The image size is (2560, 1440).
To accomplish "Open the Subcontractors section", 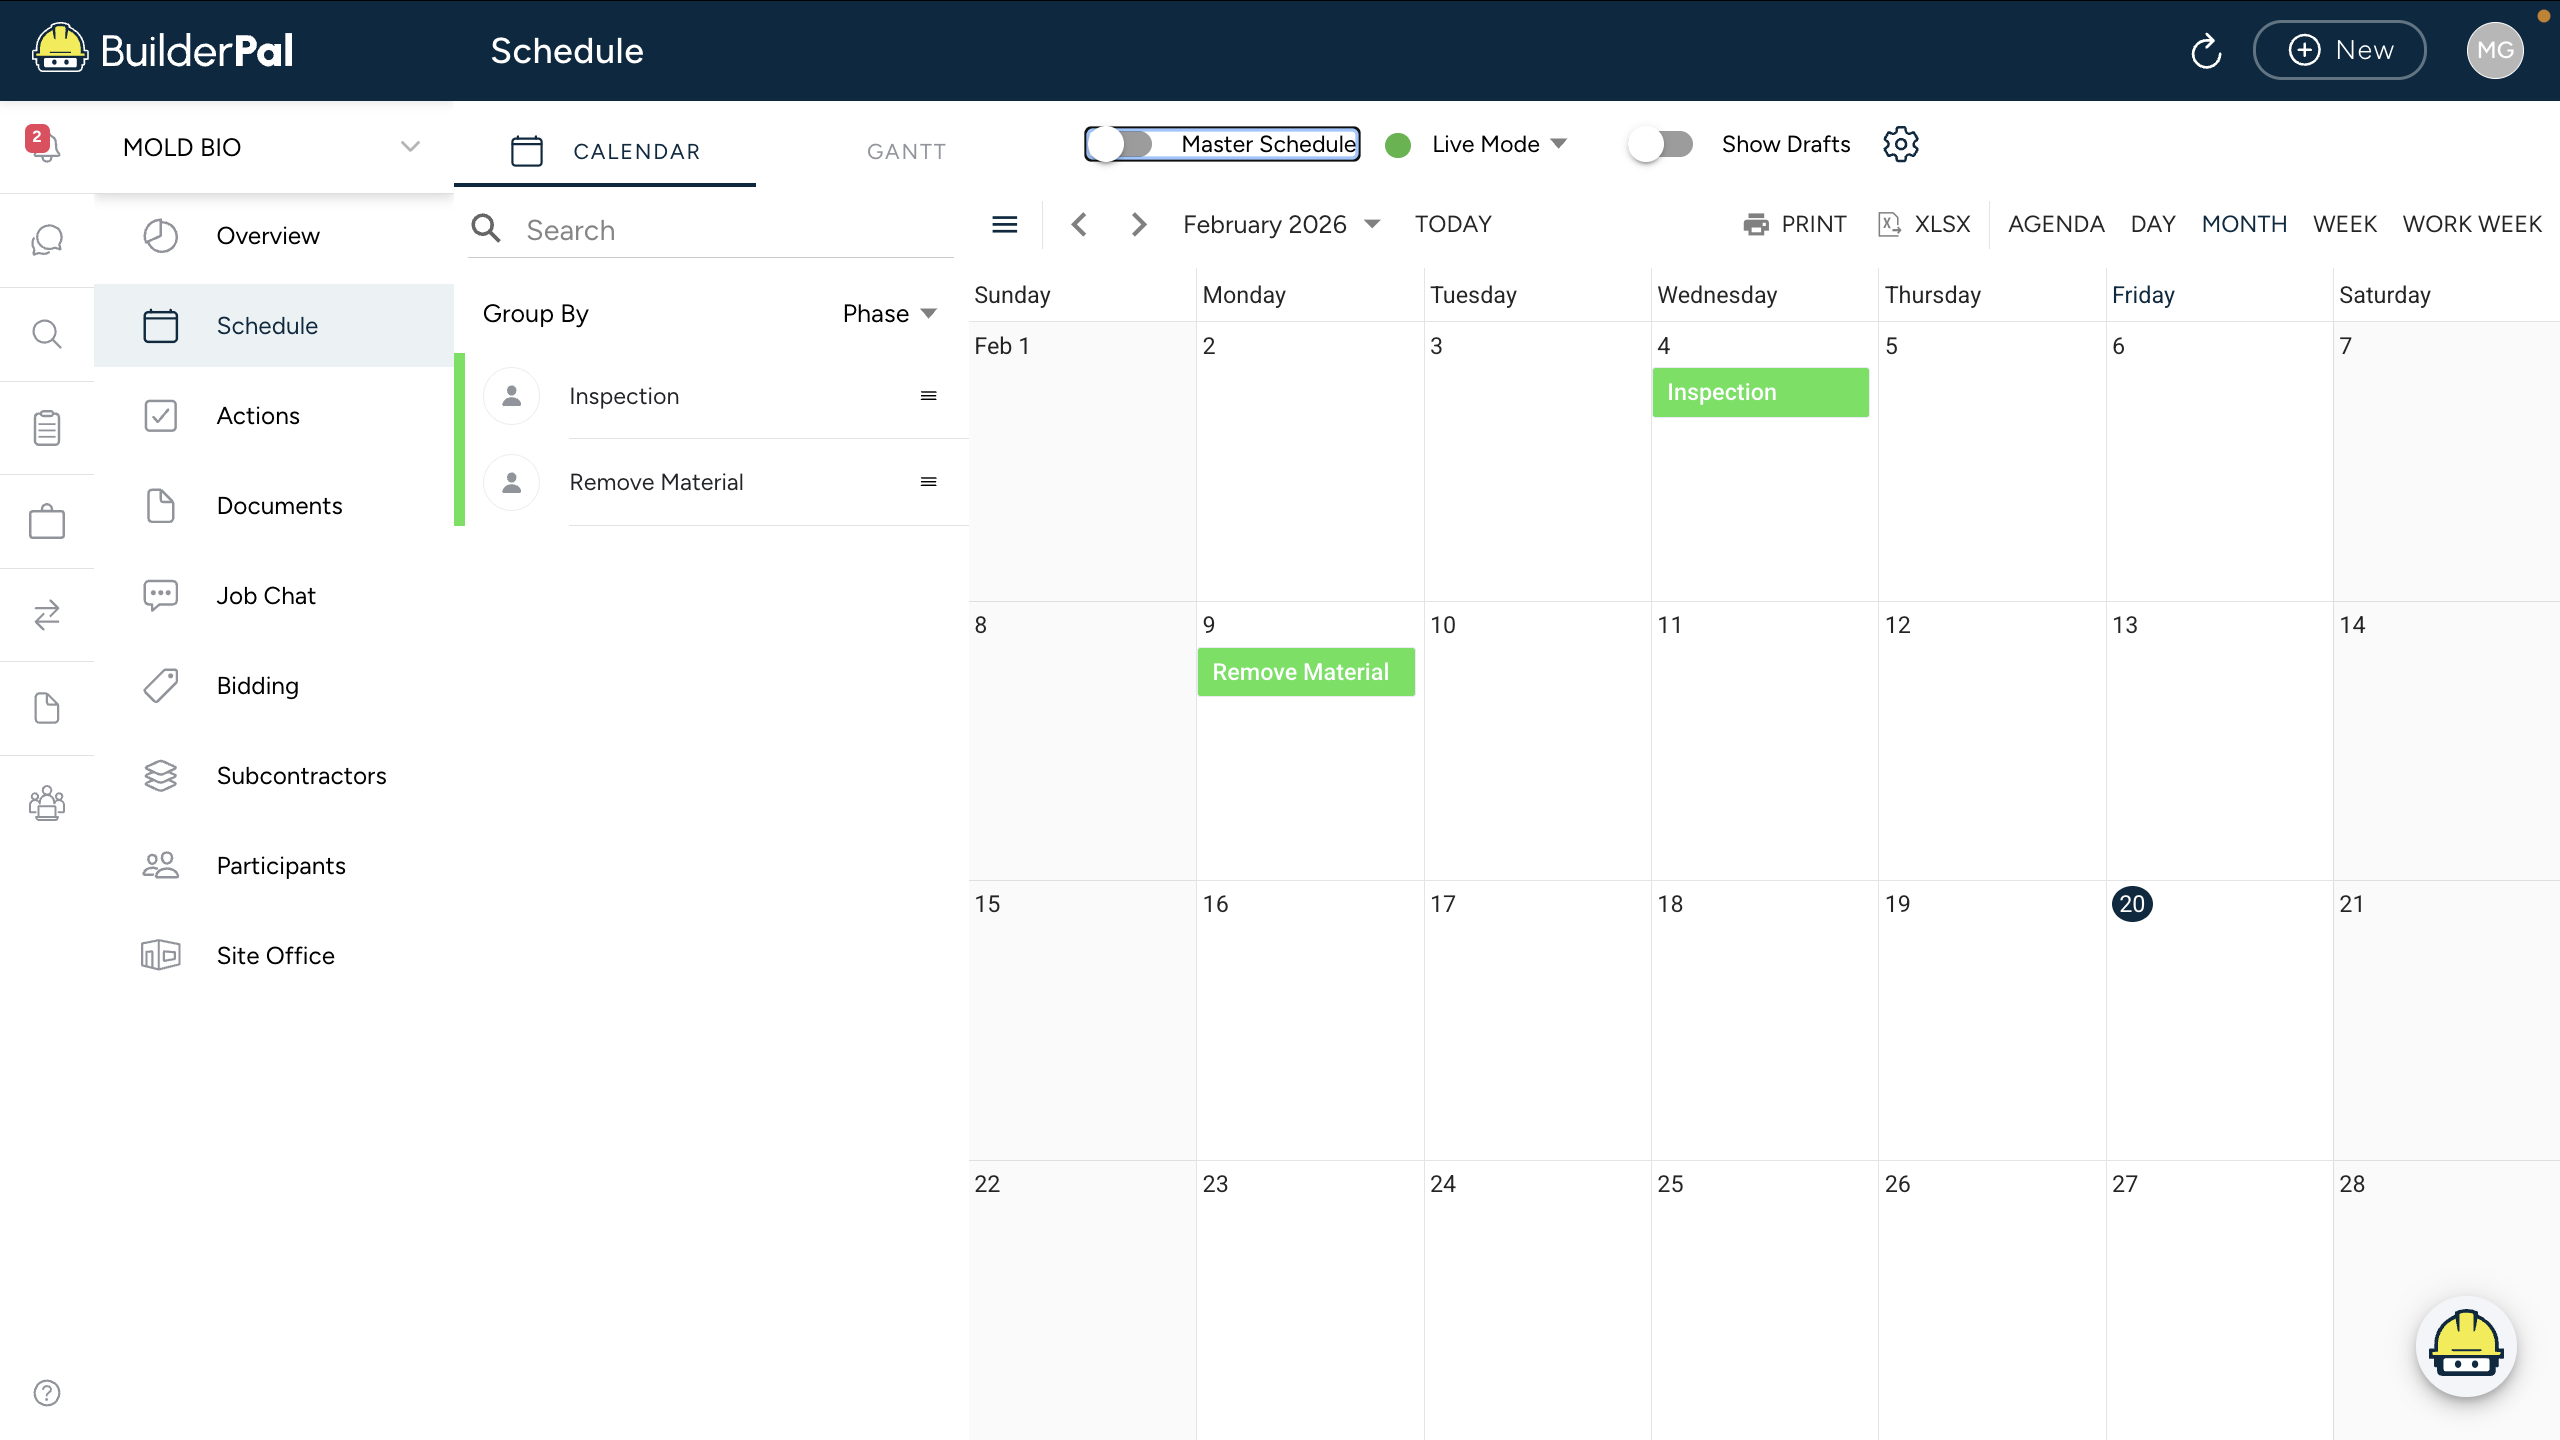I will (x=300, y=775).
